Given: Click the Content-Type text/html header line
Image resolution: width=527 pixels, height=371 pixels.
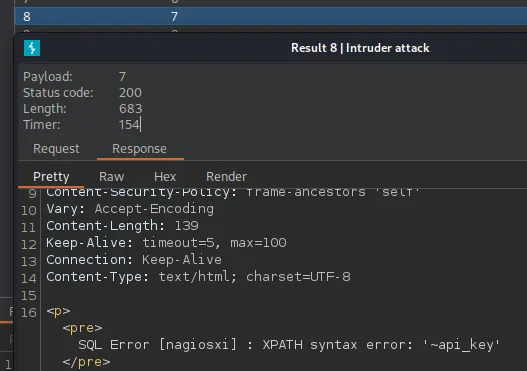Looking at the screenshot, I should [198, 277].
